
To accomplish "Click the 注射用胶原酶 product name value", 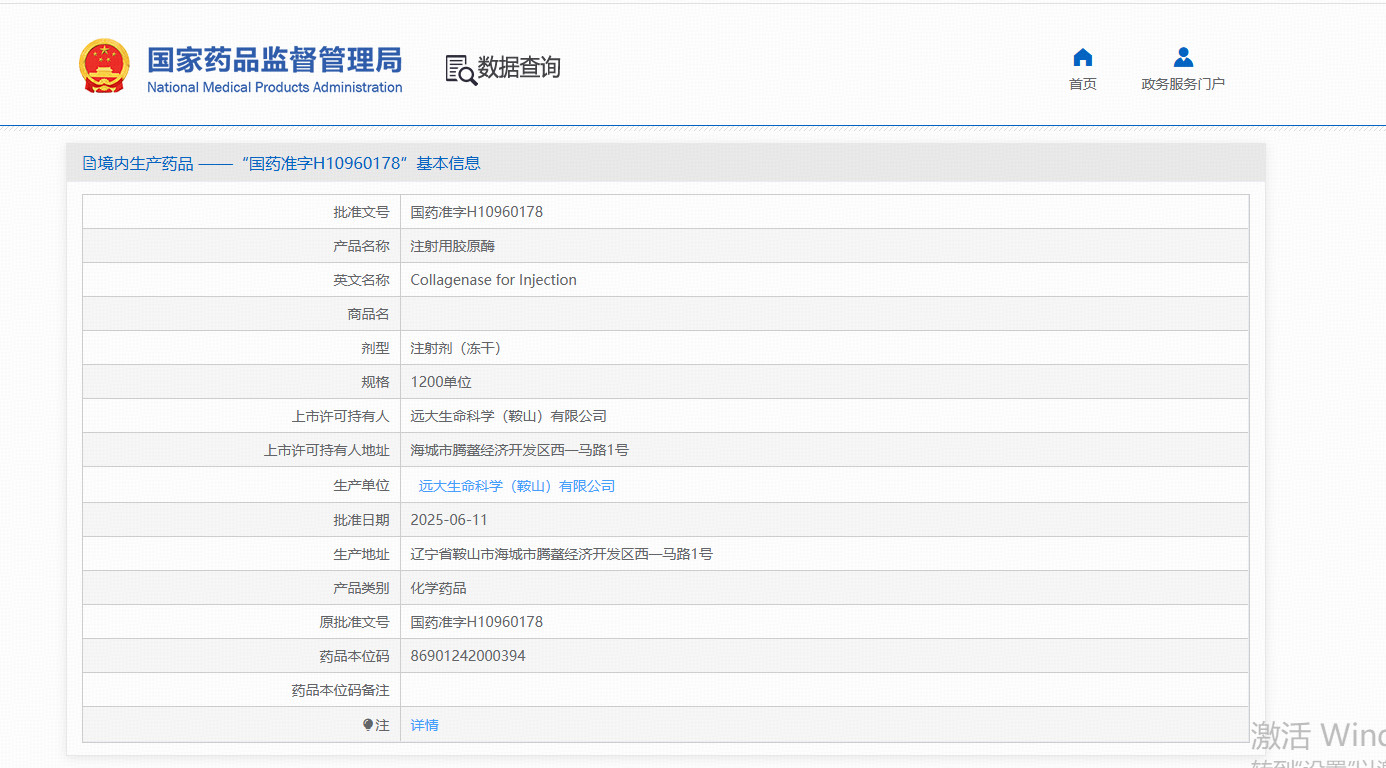I will pos(452,246).
